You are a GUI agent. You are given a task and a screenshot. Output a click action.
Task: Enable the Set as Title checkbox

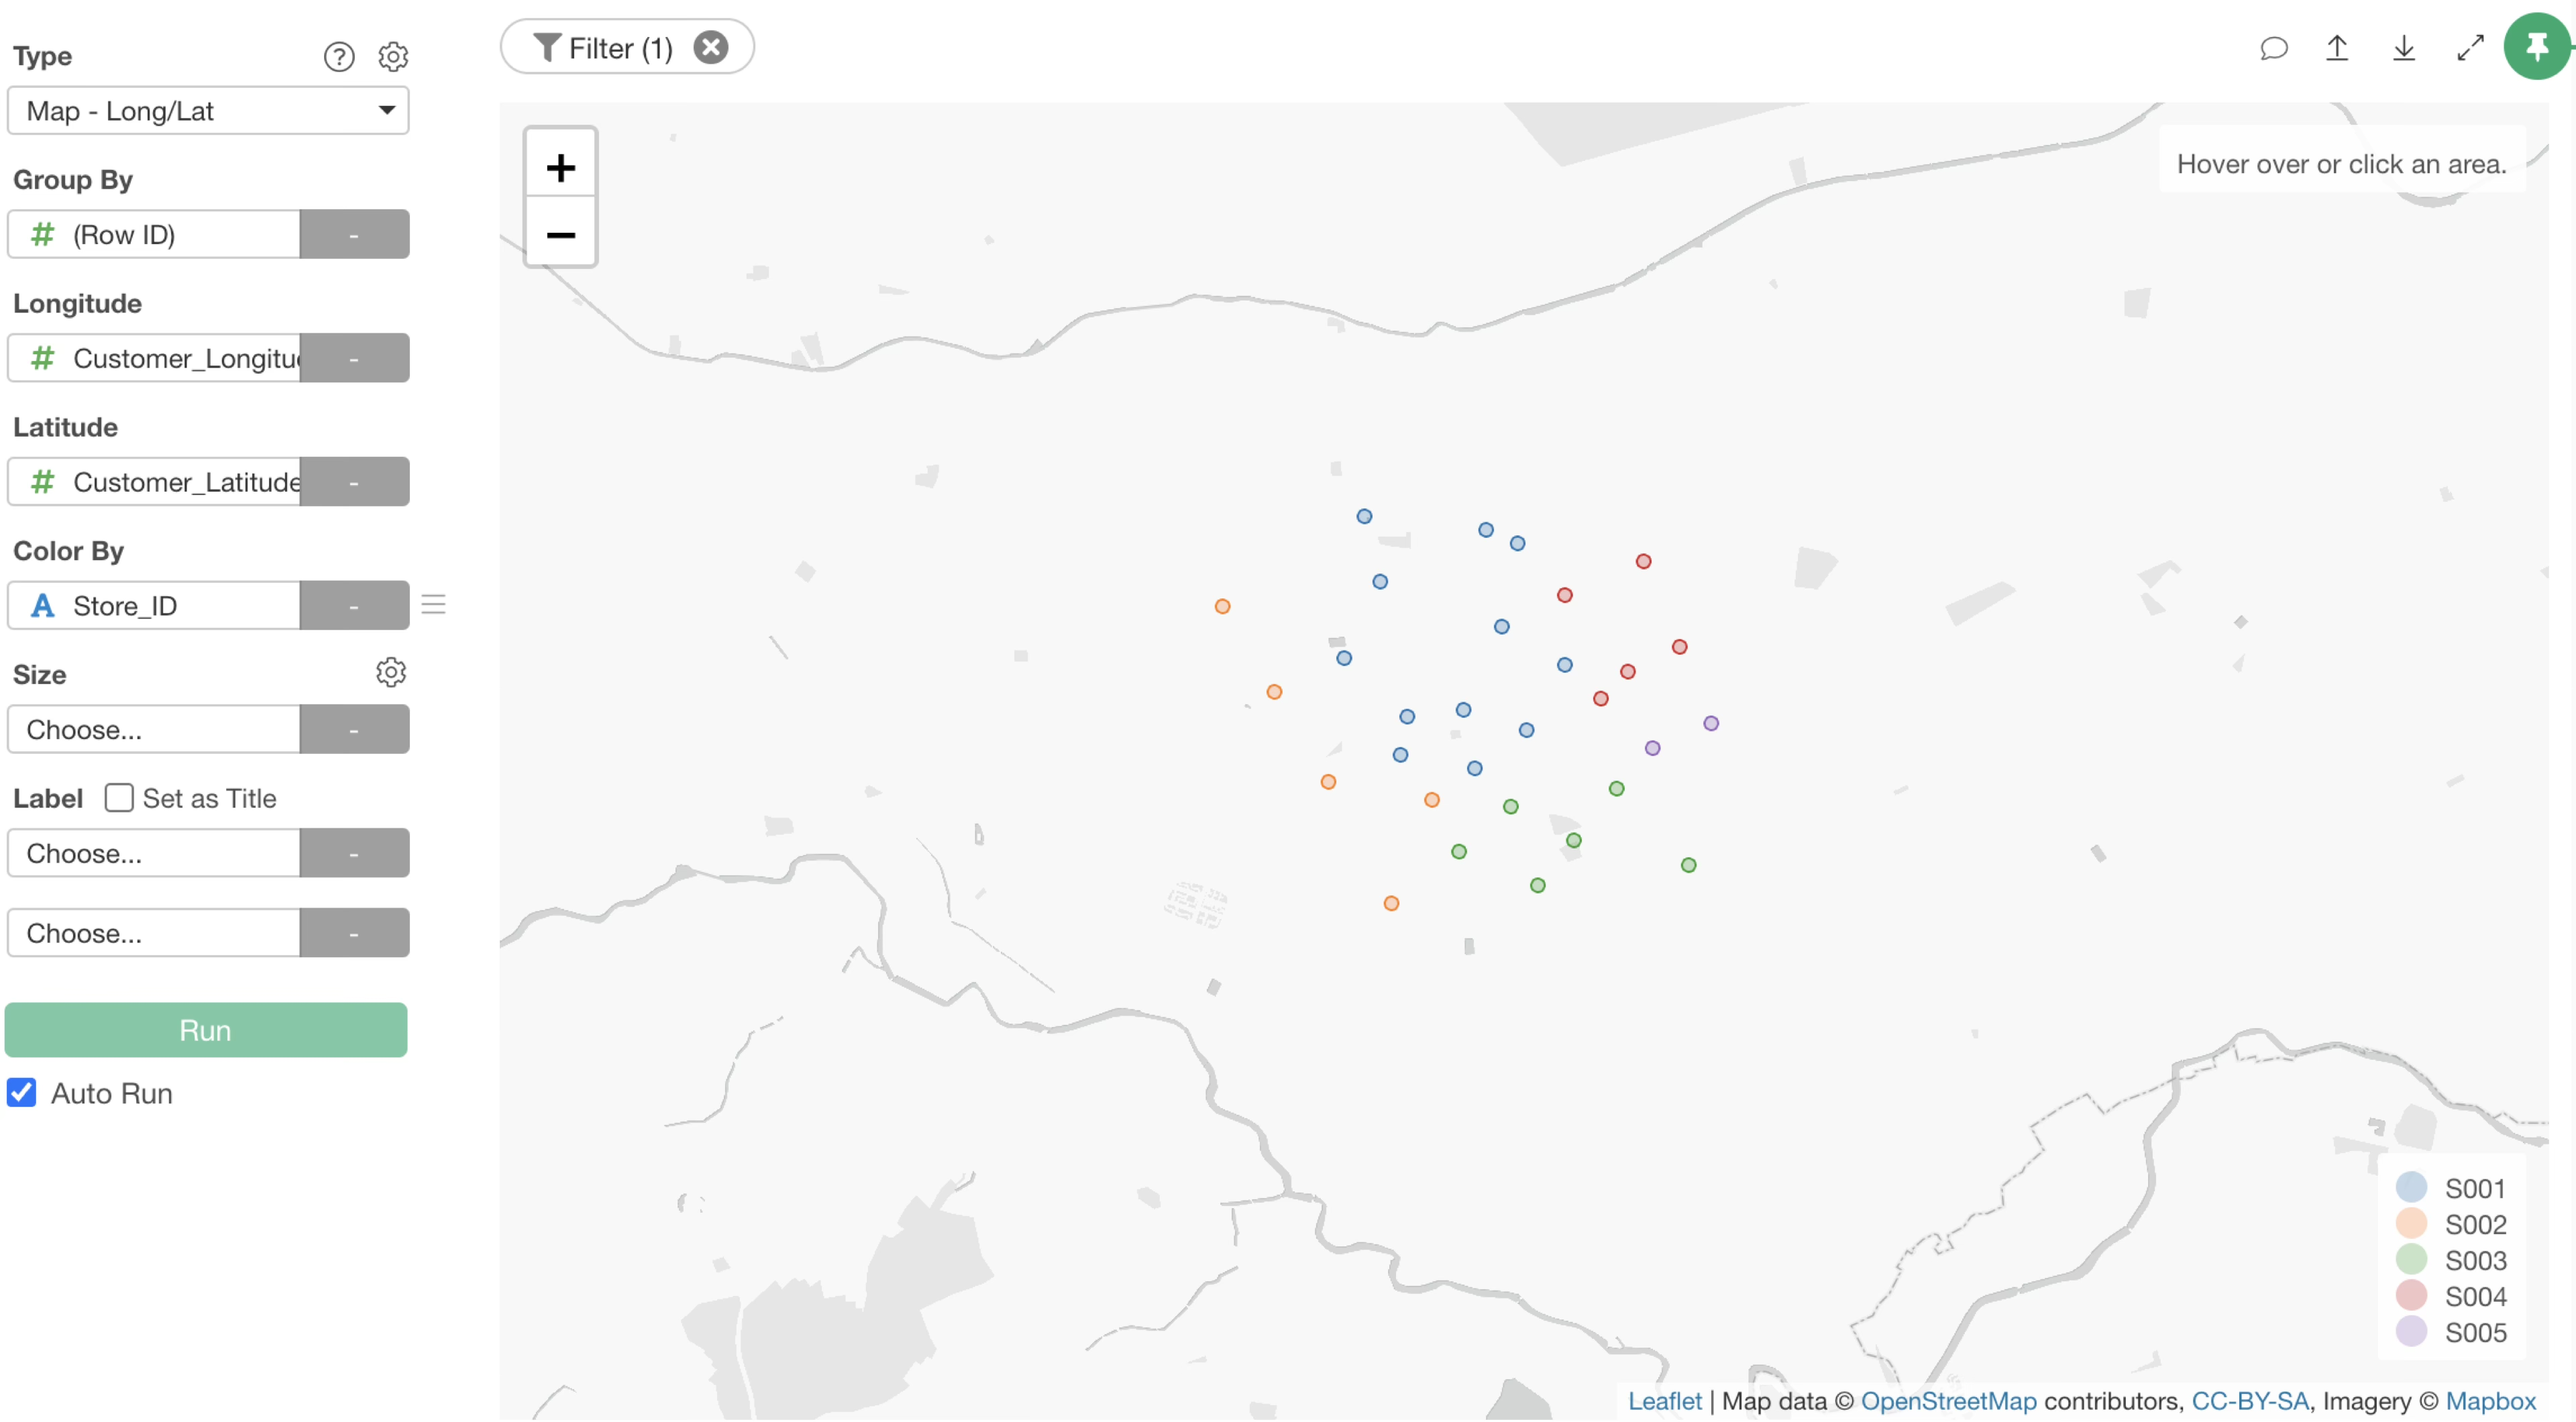click(119, 798)
